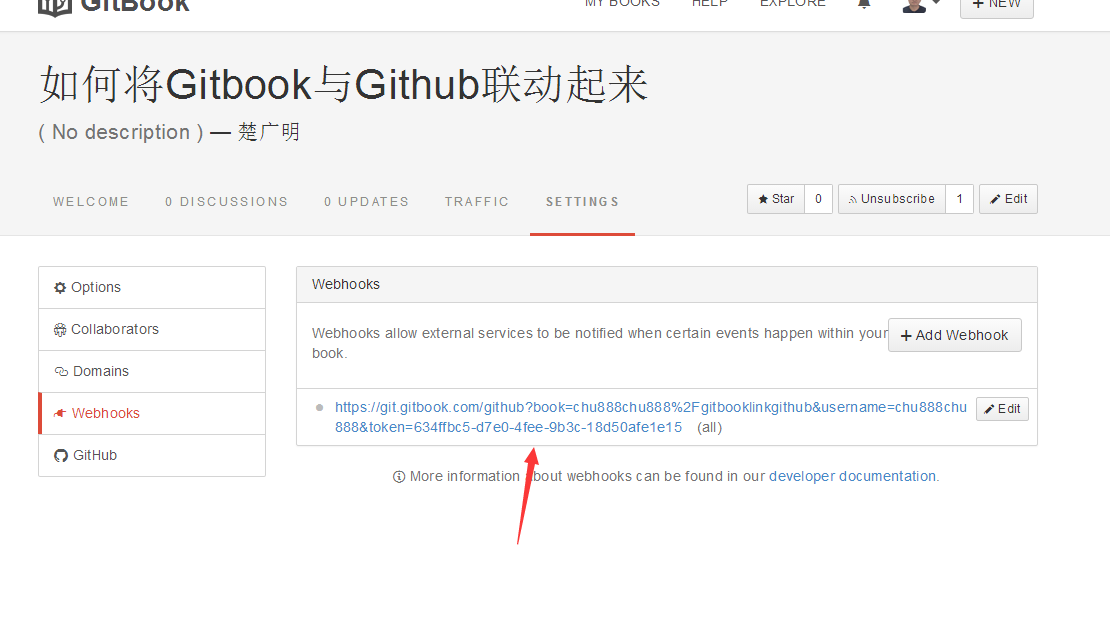
Task: Click the webhook status dot
Action: 319,407
